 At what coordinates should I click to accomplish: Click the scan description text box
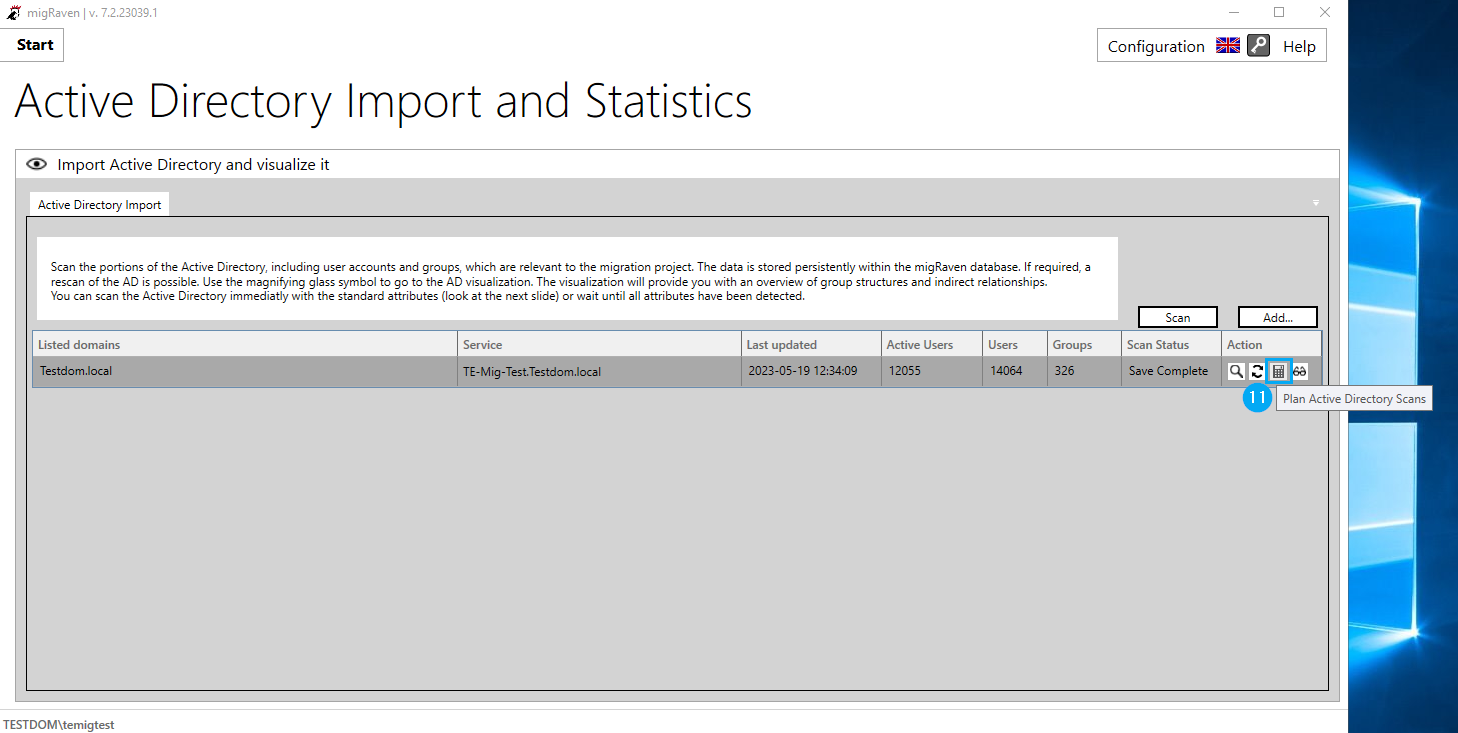point(577,278)
